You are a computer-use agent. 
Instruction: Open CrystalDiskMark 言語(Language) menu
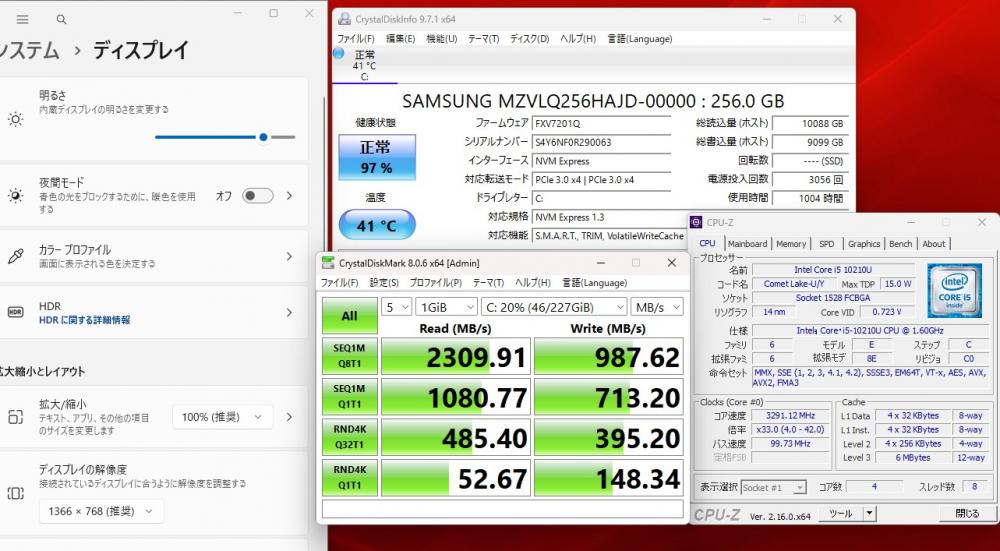coord(594,283)
